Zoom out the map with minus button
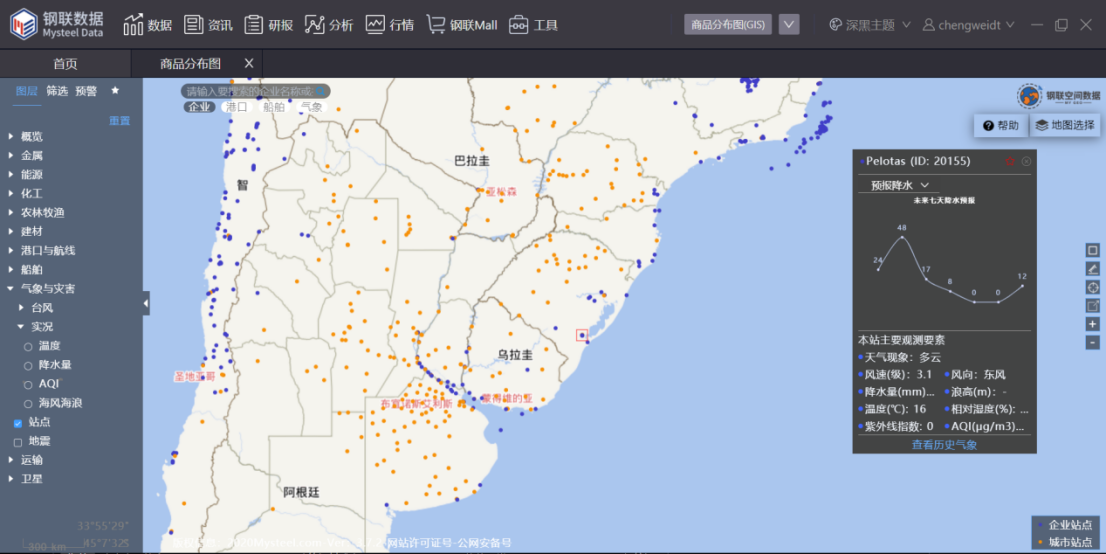This screenshot has height=554, width=1106. (1093, 342)
